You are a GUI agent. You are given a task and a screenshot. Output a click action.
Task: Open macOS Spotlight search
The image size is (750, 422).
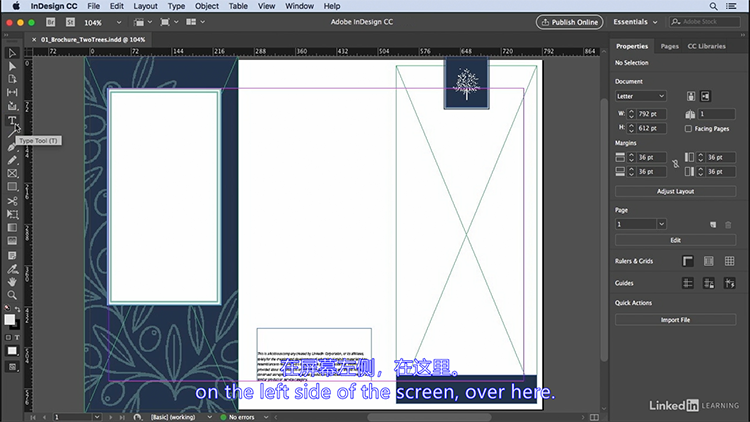click(x=713, y=6)
